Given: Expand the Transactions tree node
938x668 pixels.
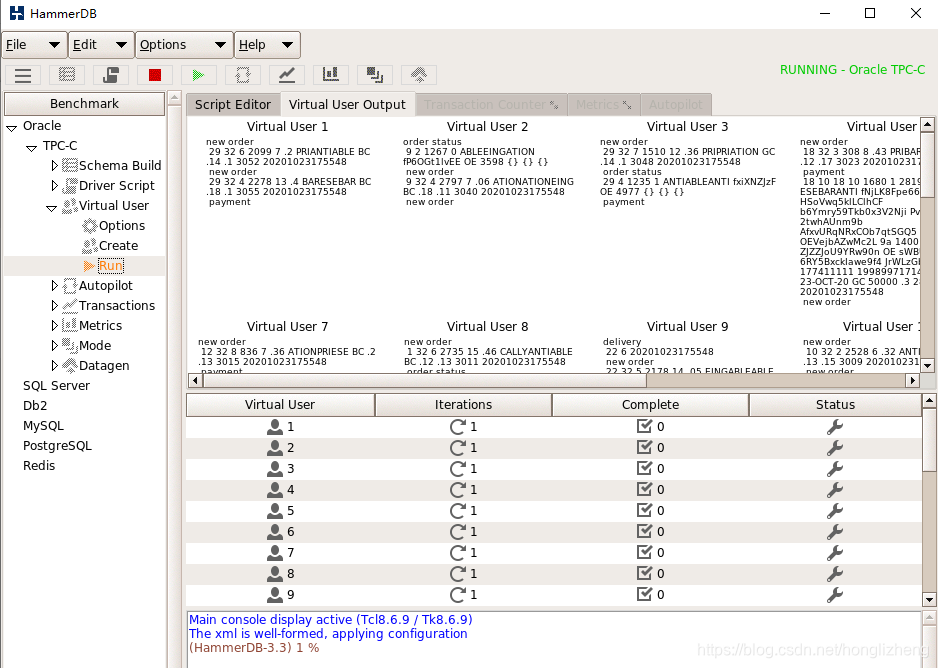Looking at the screenshot, I should (54, 306).
